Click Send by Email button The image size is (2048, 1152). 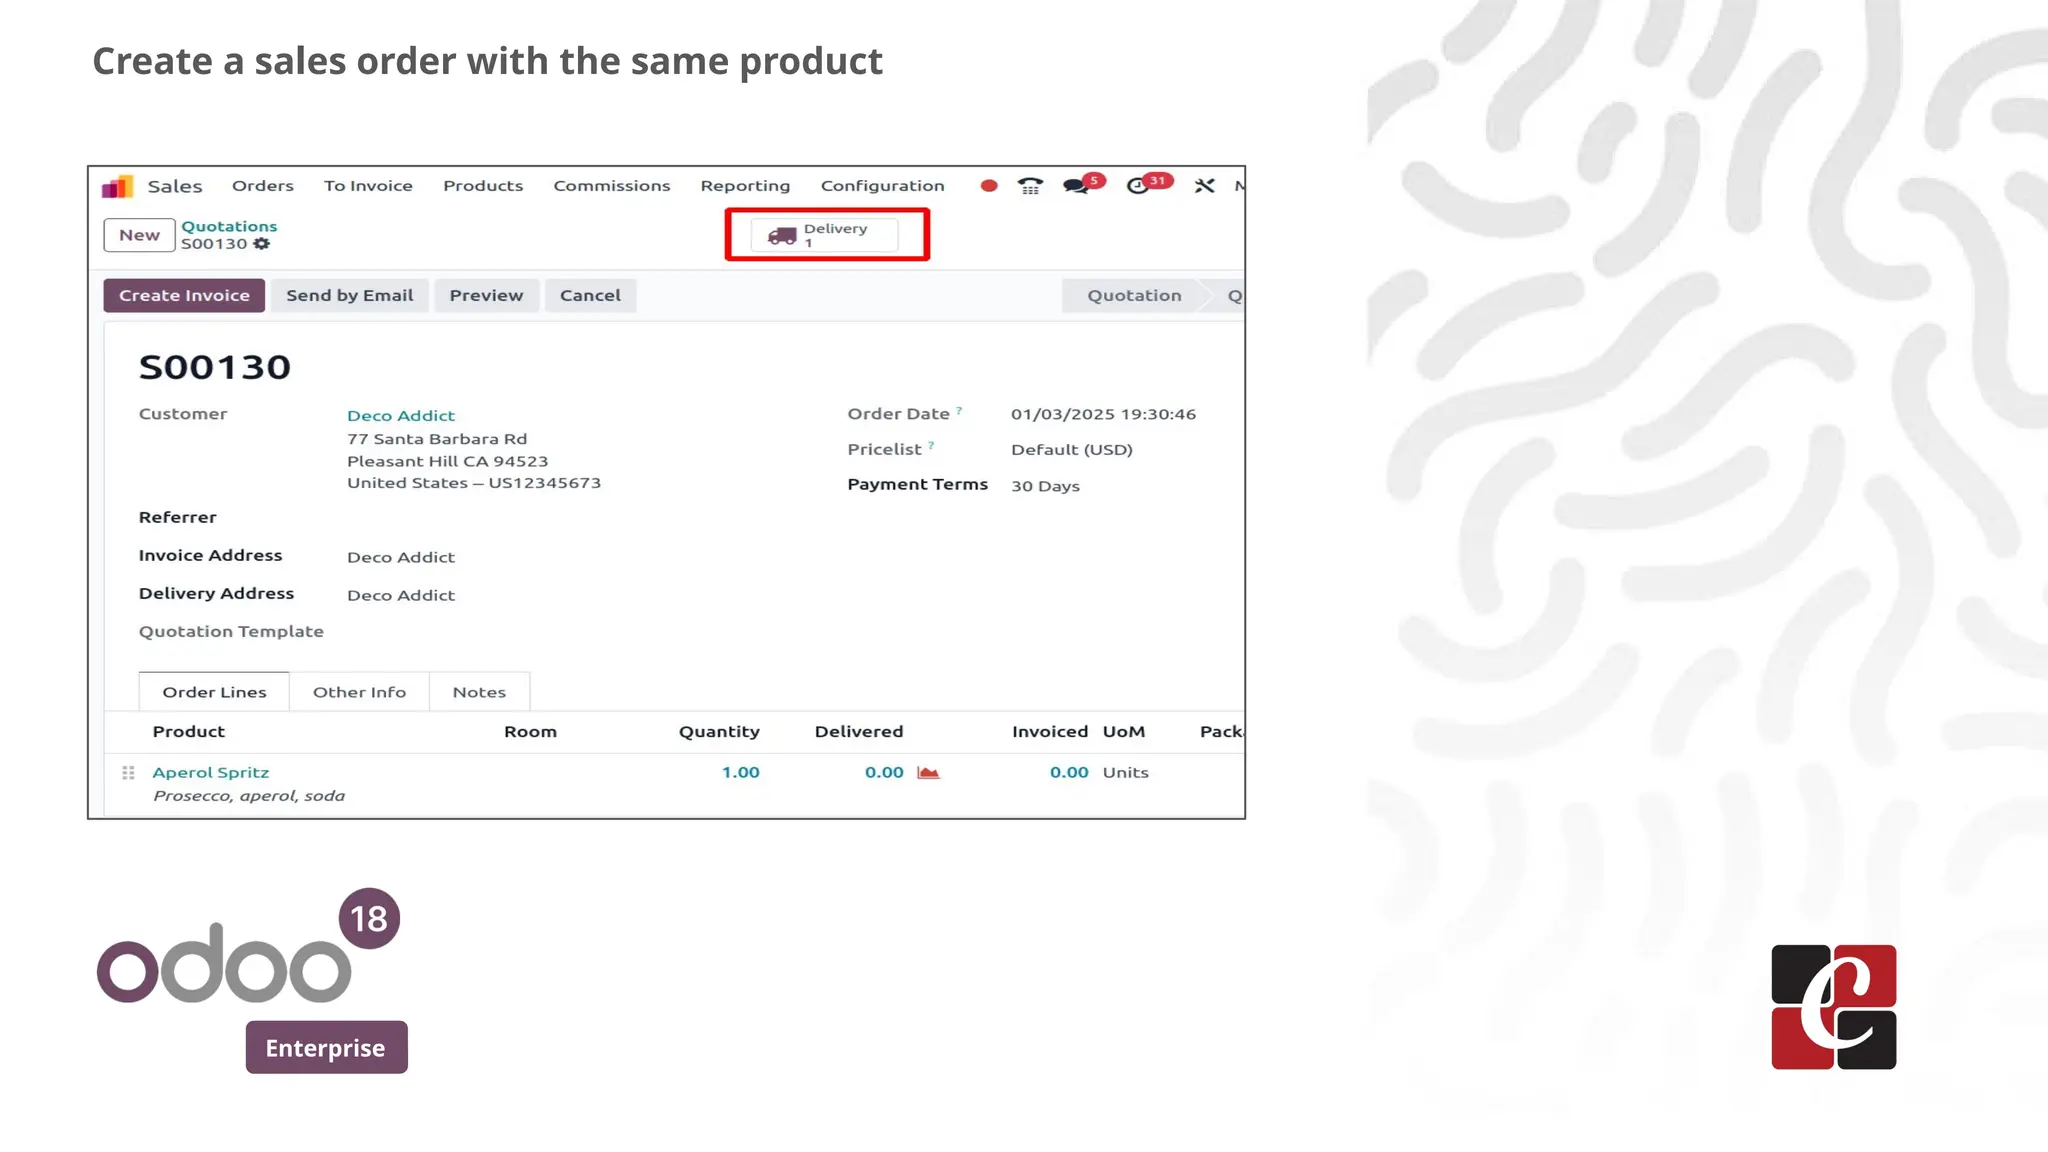[x=349, y=295]
